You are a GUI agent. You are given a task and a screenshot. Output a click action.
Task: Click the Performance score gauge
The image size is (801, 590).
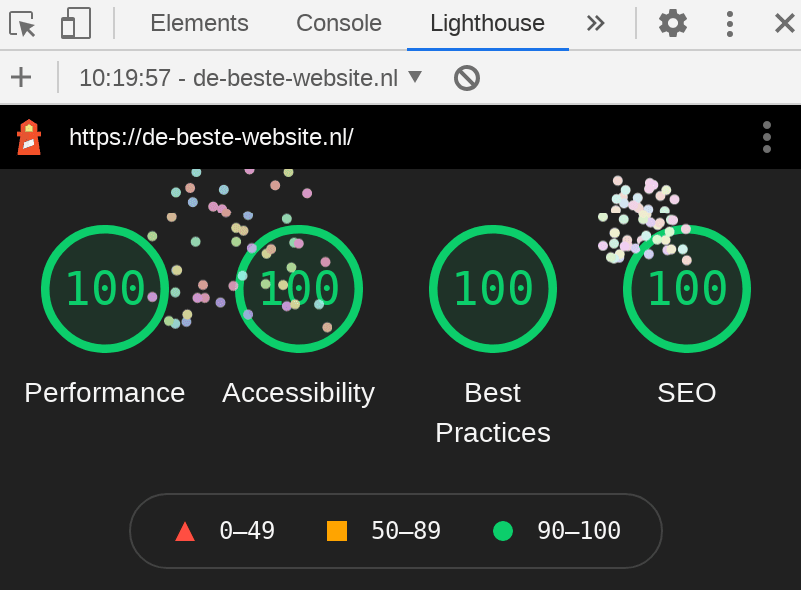coord(104,288)
